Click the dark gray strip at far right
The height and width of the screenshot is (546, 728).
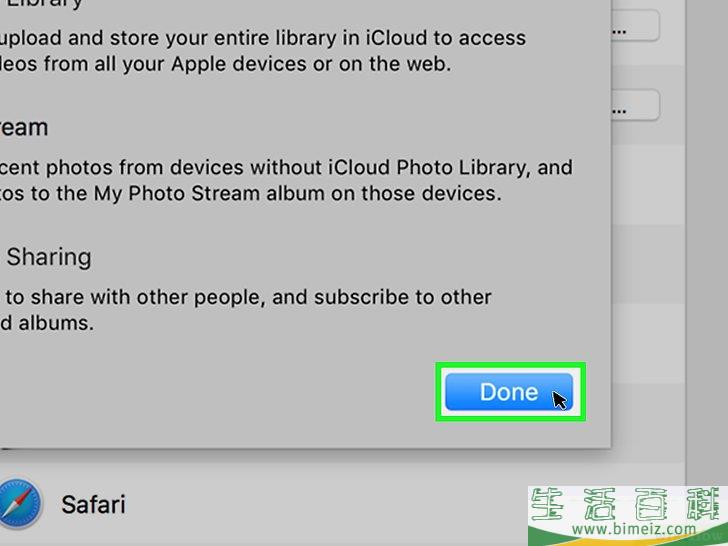pos(707,241)
